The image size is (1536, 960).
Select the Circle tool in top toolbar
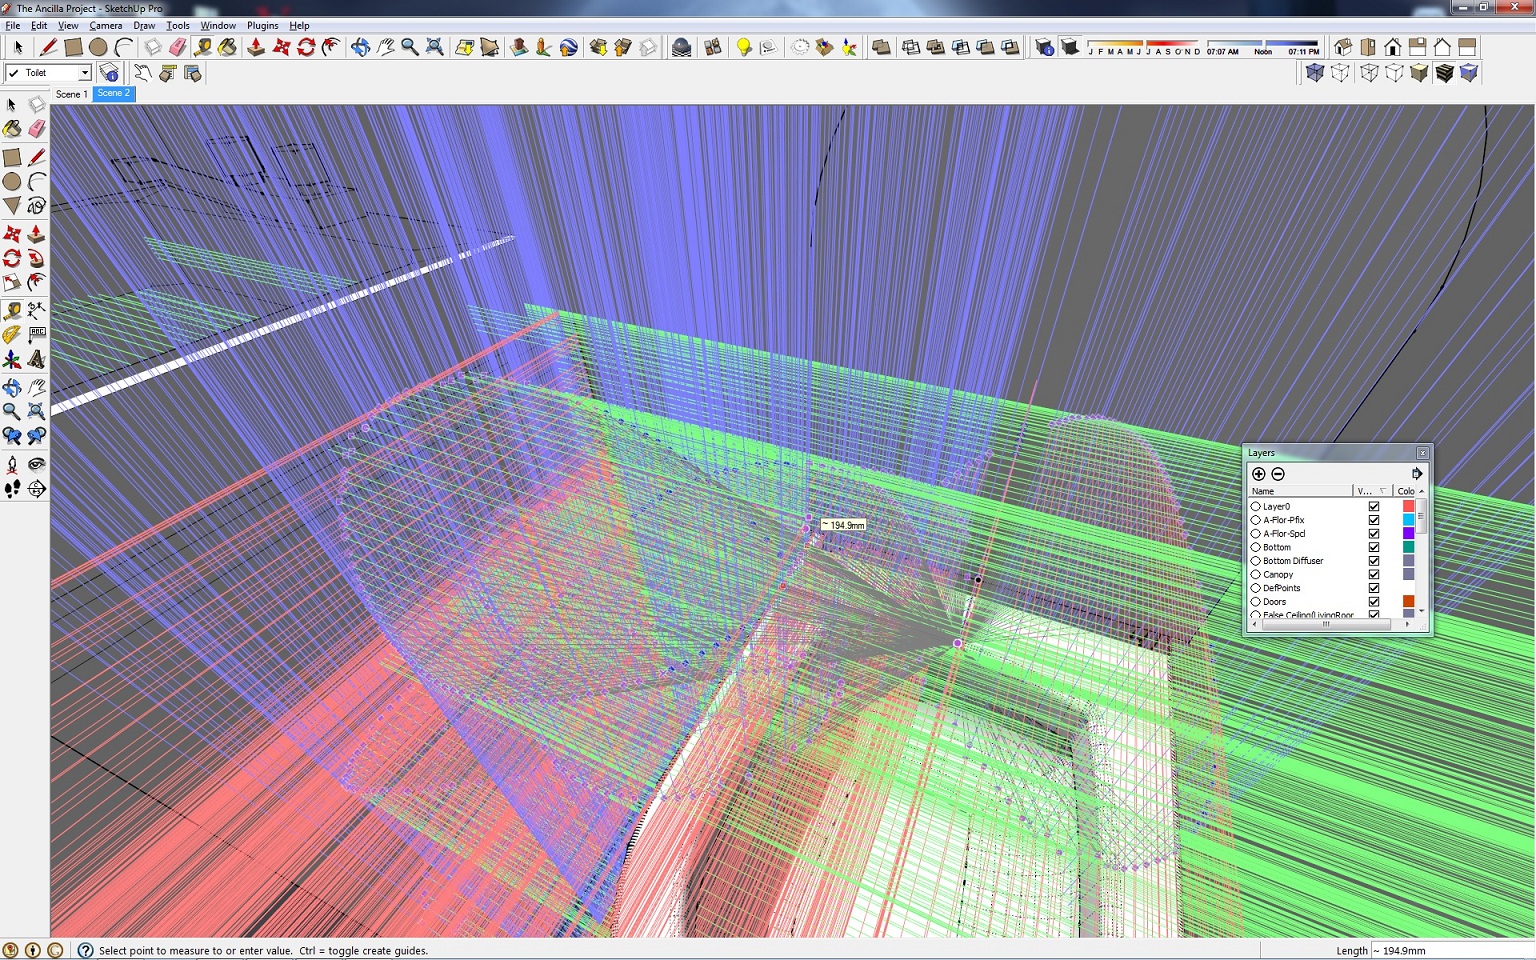coord(98,47)
